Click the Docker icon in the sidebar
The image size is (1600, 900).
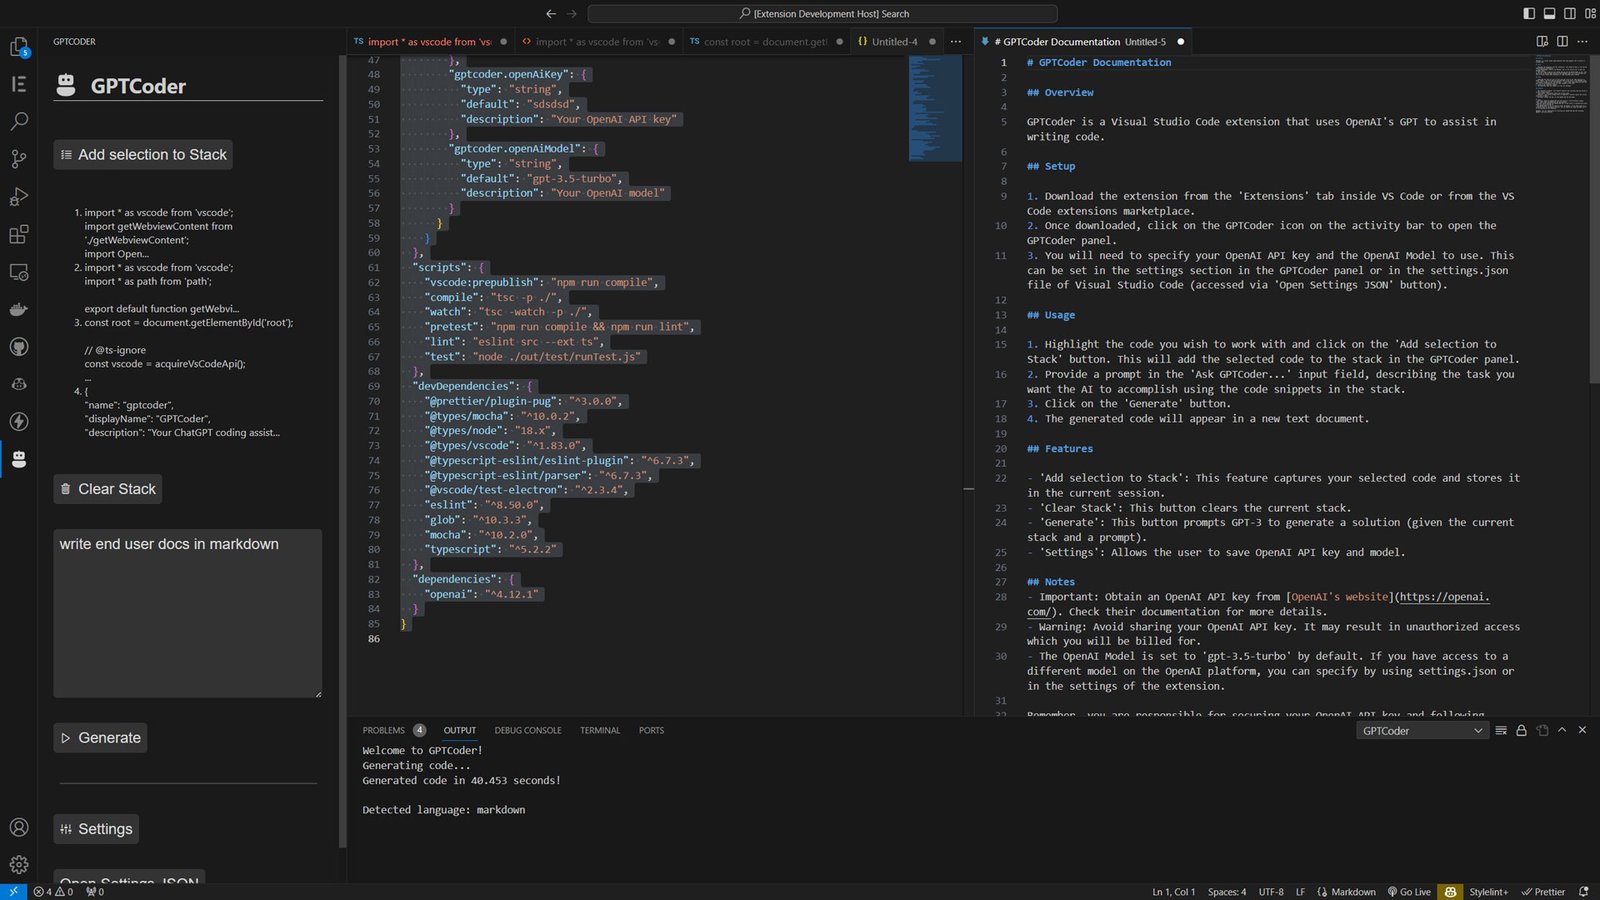pos(19,309)
